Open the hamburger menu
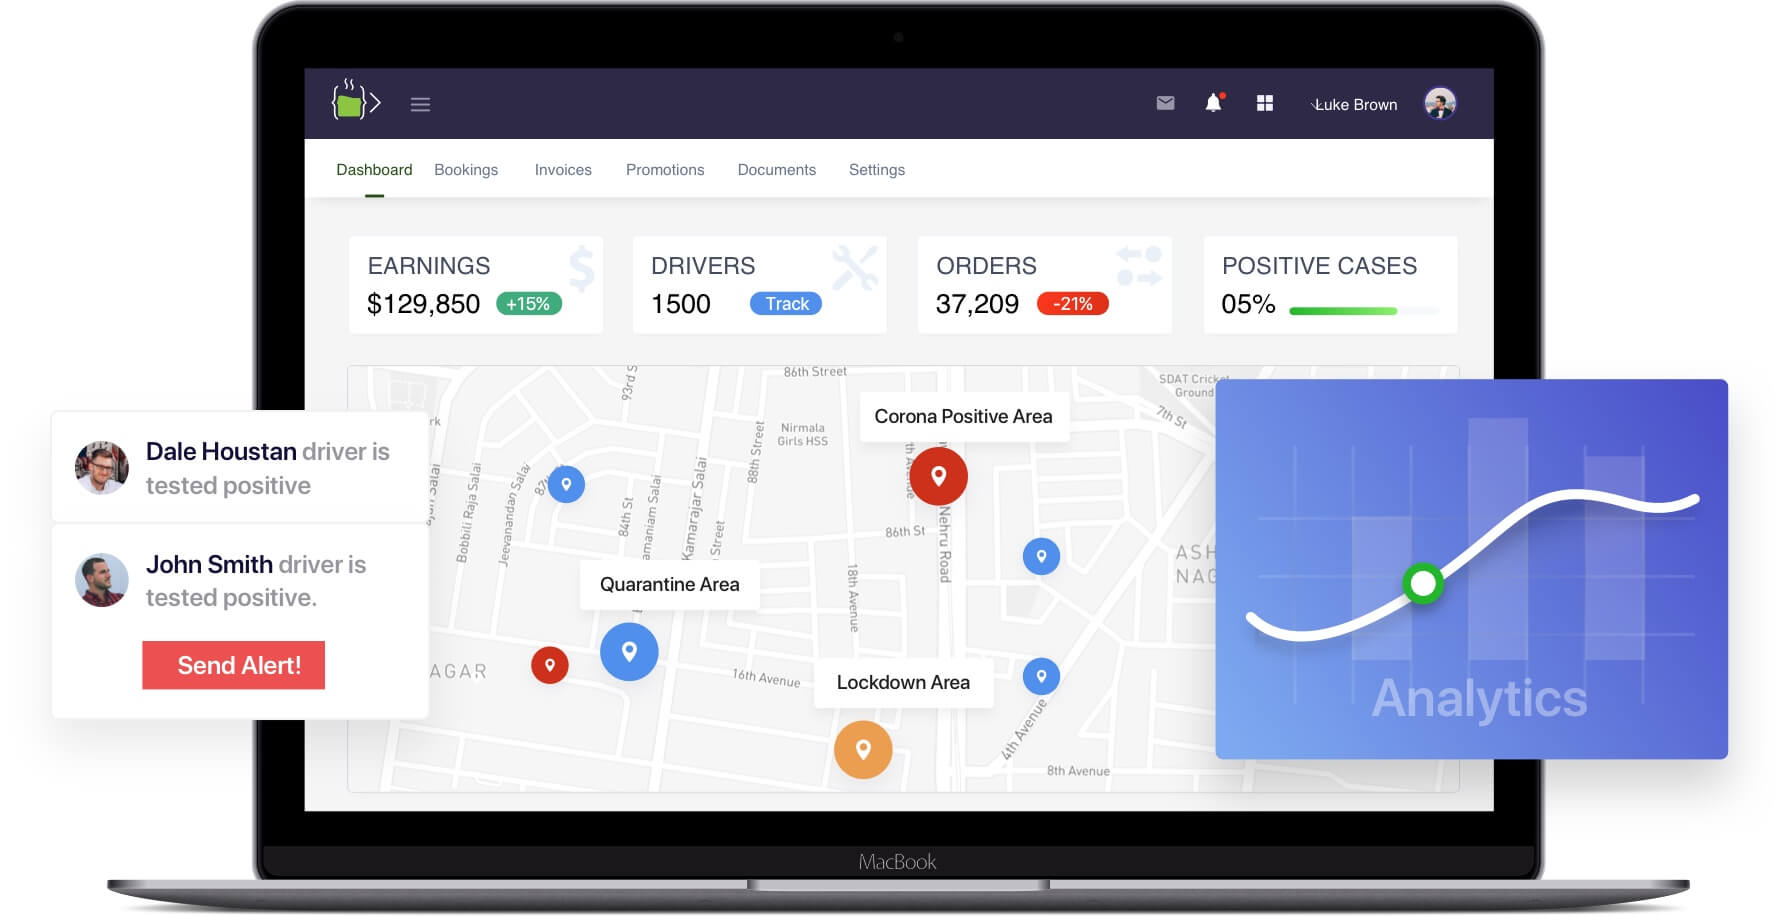 click(420, 104)
